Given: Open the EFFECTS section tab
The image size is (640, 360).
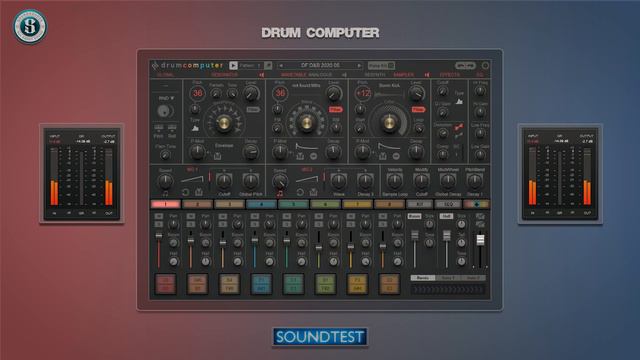Looking at the screenshot, I should [x=450, y=75].
